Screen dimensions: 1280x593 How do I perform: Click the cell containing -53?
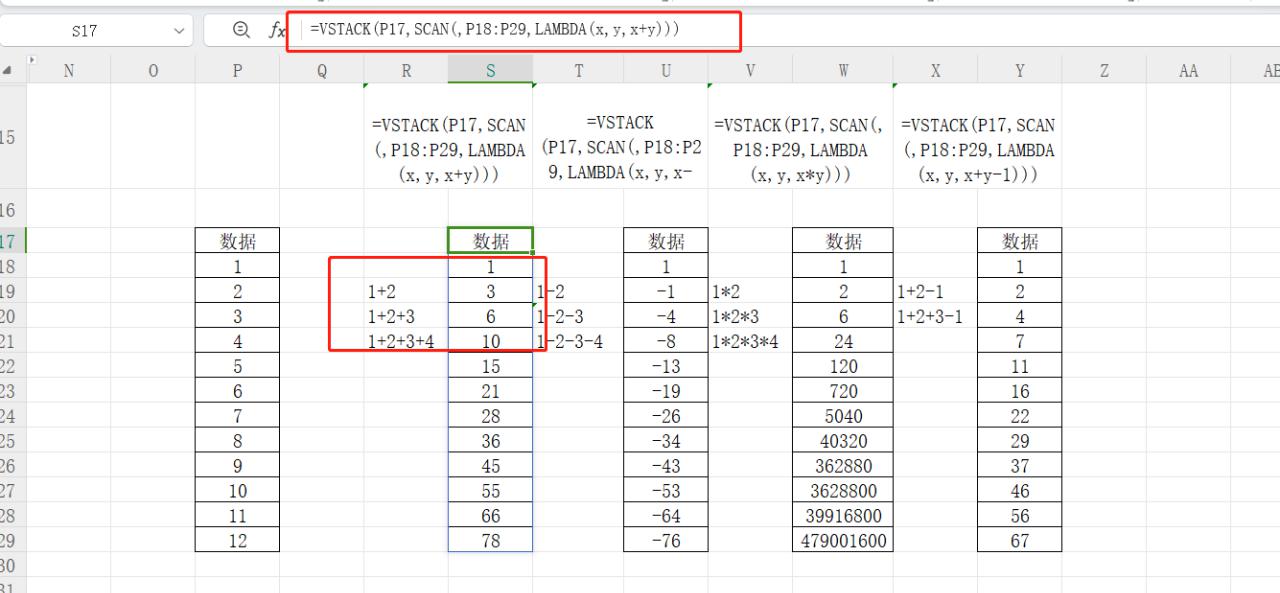[x=666, y=491]
